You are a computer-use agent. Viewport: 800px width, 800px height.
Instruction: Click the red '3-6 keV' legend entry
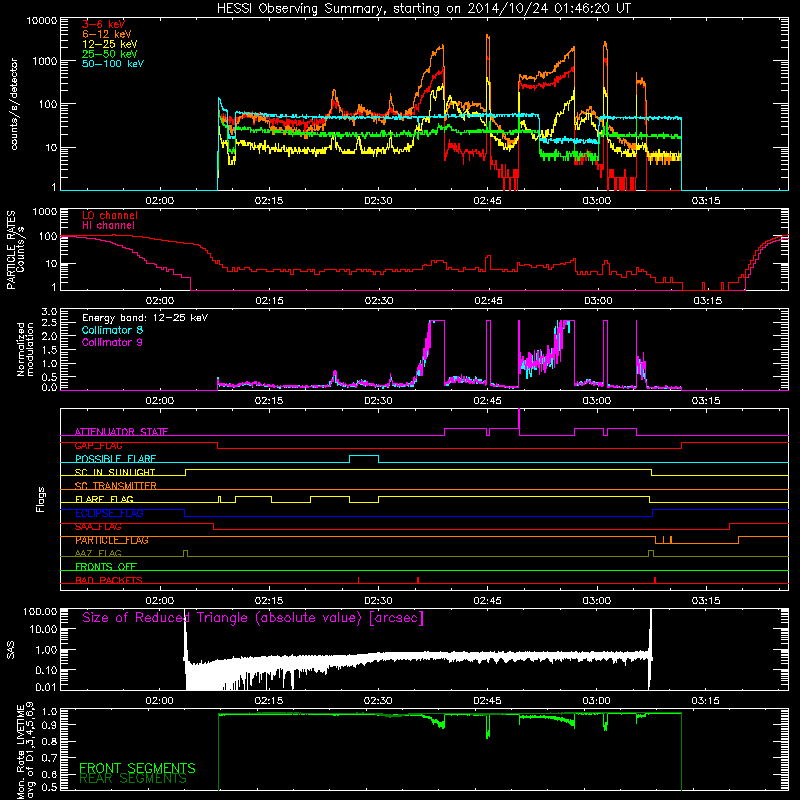click(x=103, y=24)
